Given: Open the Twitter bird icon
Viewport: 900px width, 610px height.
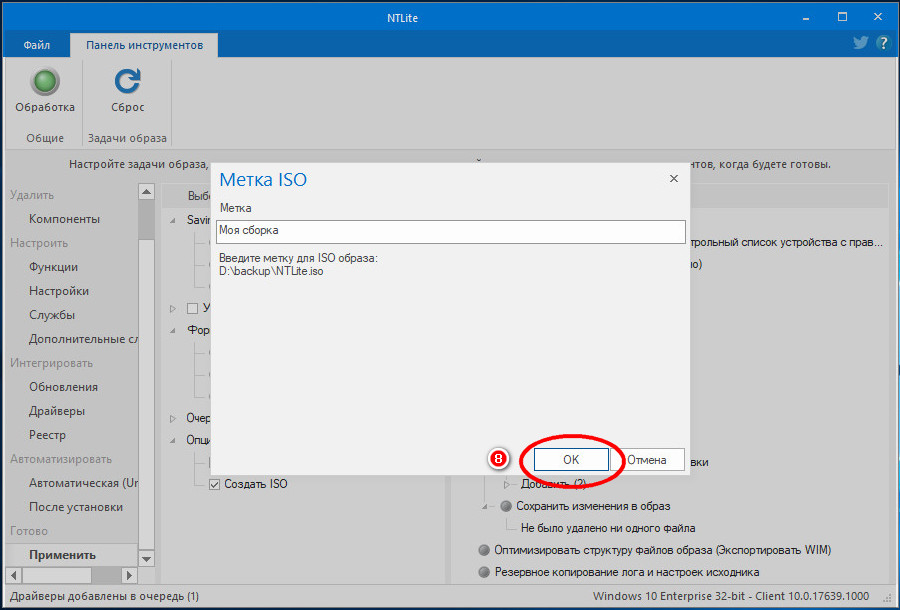Looking at the screenshot, I should coord(860,43).
